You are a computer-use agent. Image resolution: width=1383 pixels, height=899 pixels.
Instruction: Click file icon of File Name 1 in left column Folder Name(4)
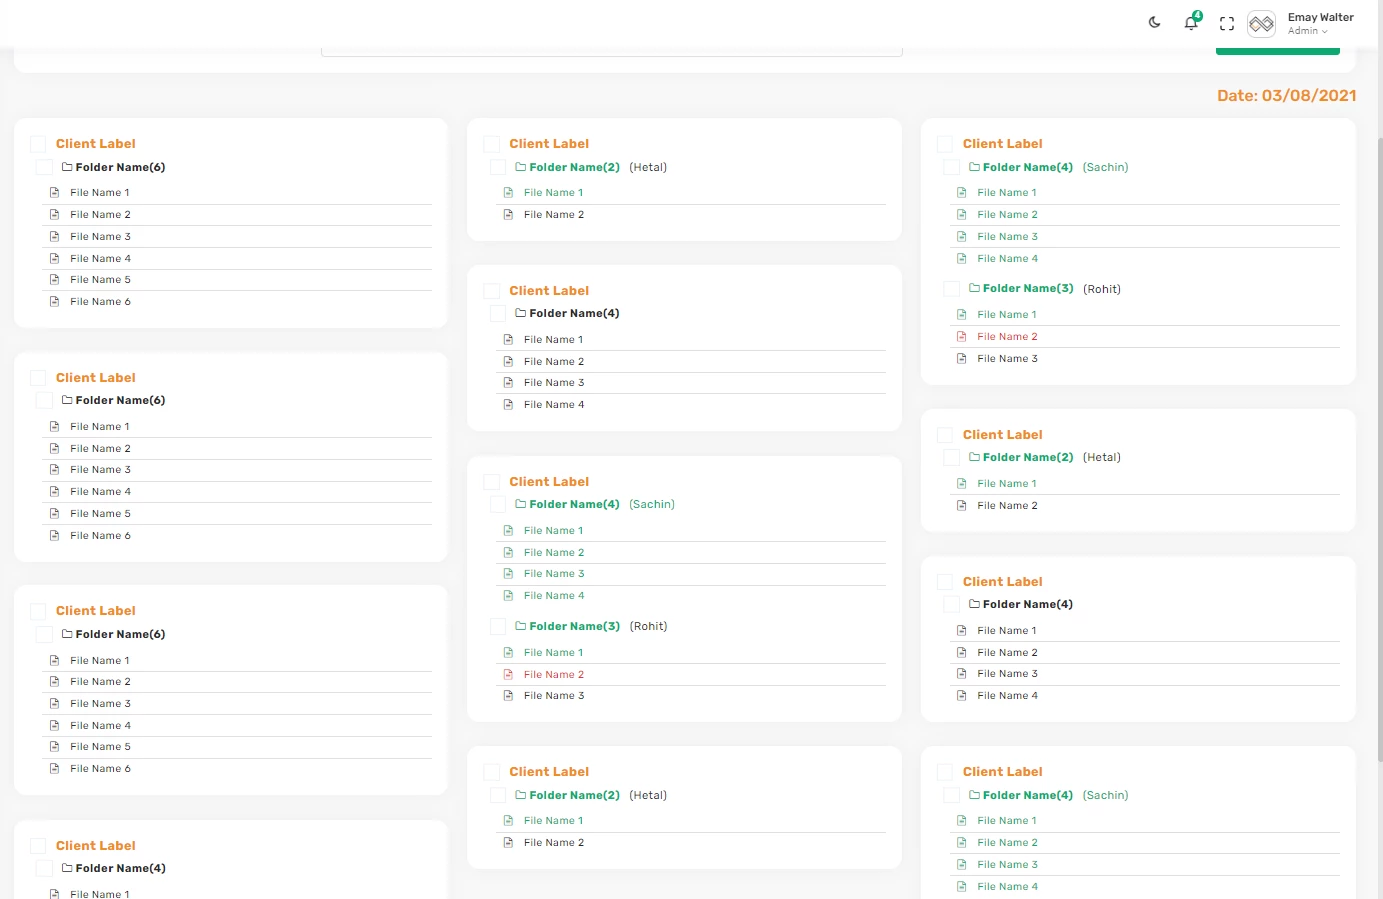click(54, 894)
